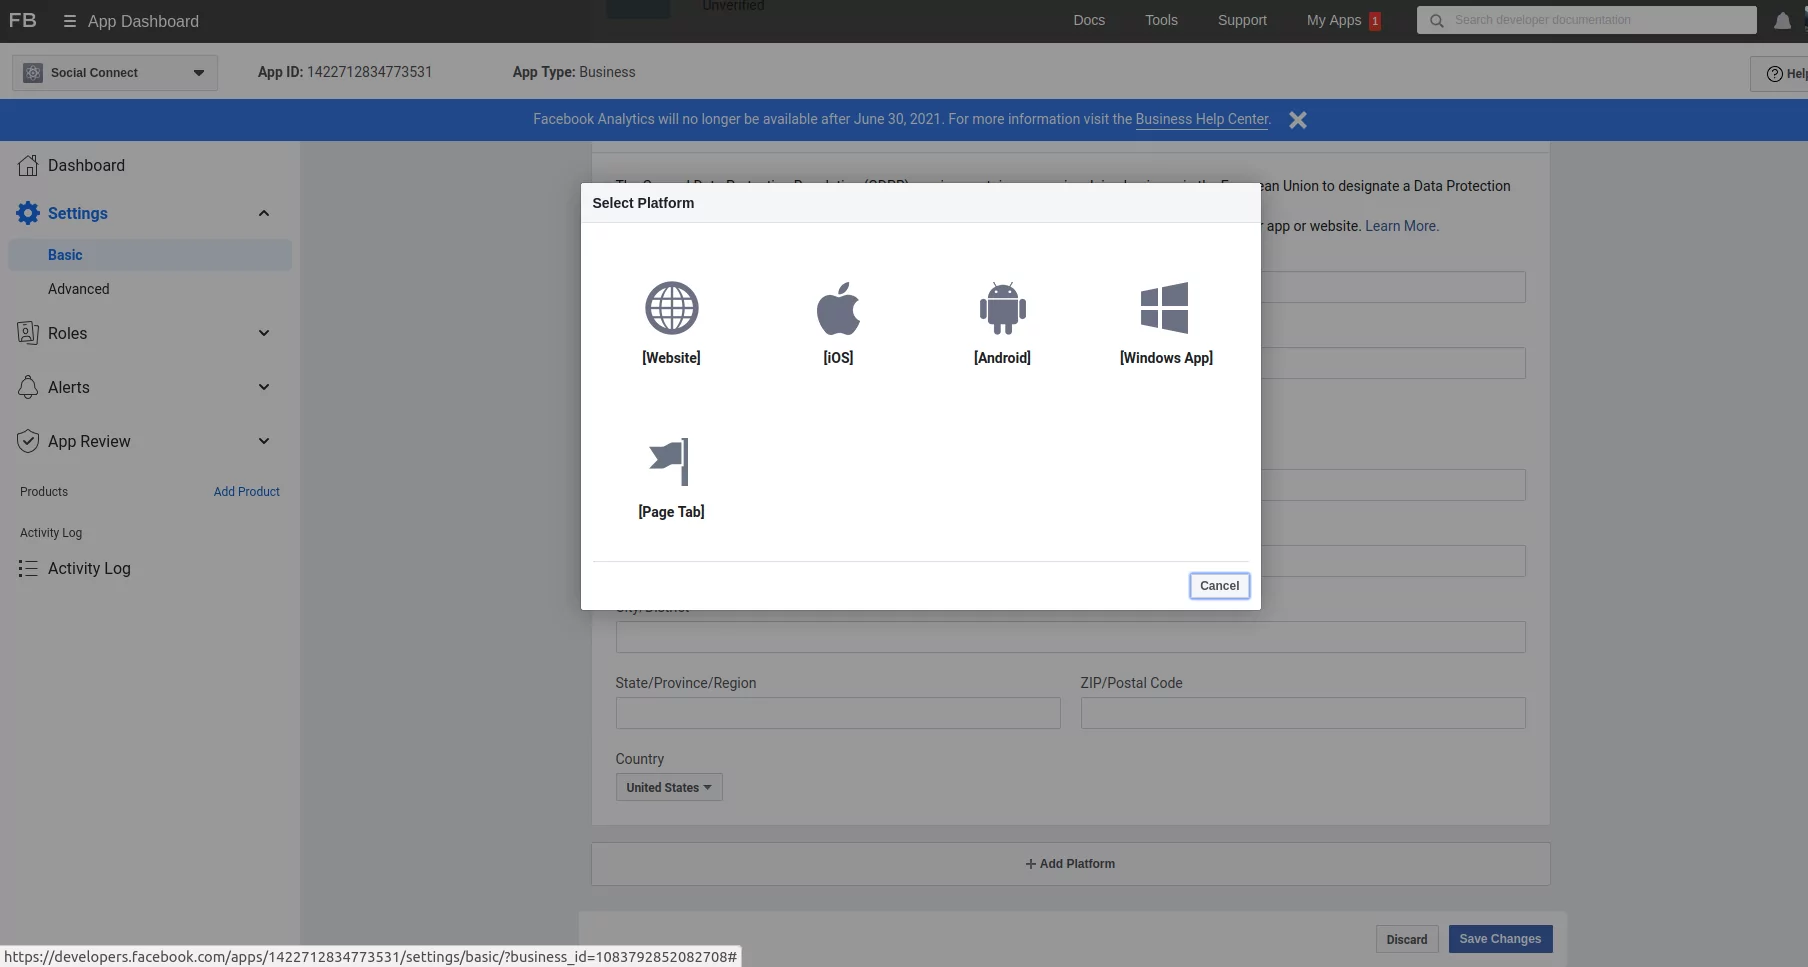Image resolution: width=1808 pixels, height=967 pixels.
Task: Select the Windows App logo icon
Action: pos(1164,308)
